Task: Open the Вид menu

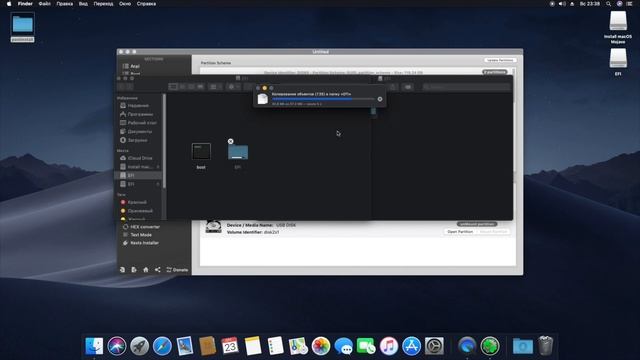Action: tap(83, 4)
